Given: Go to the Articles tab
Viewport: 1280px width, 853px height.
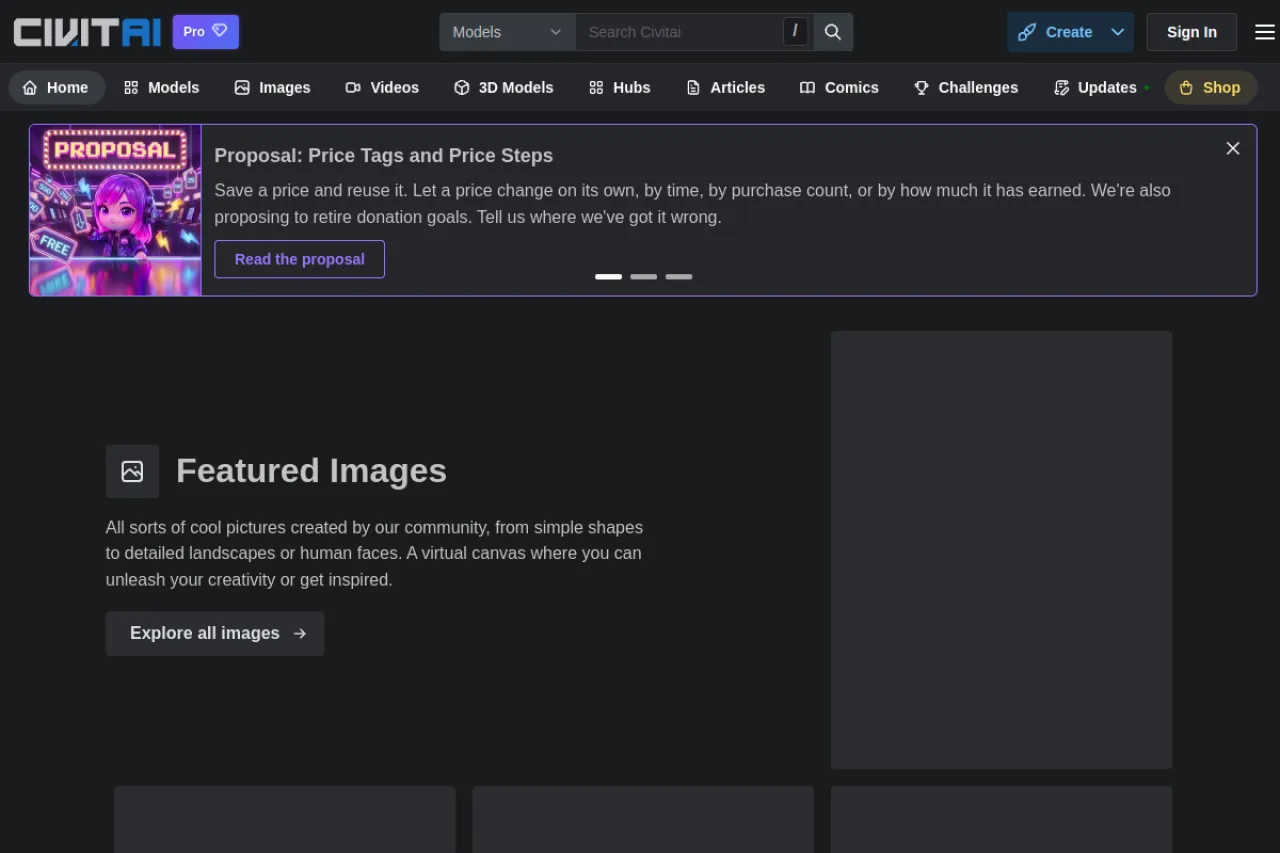Looking at the screenshot, I should pyautogui.click(x=725, y=88).
